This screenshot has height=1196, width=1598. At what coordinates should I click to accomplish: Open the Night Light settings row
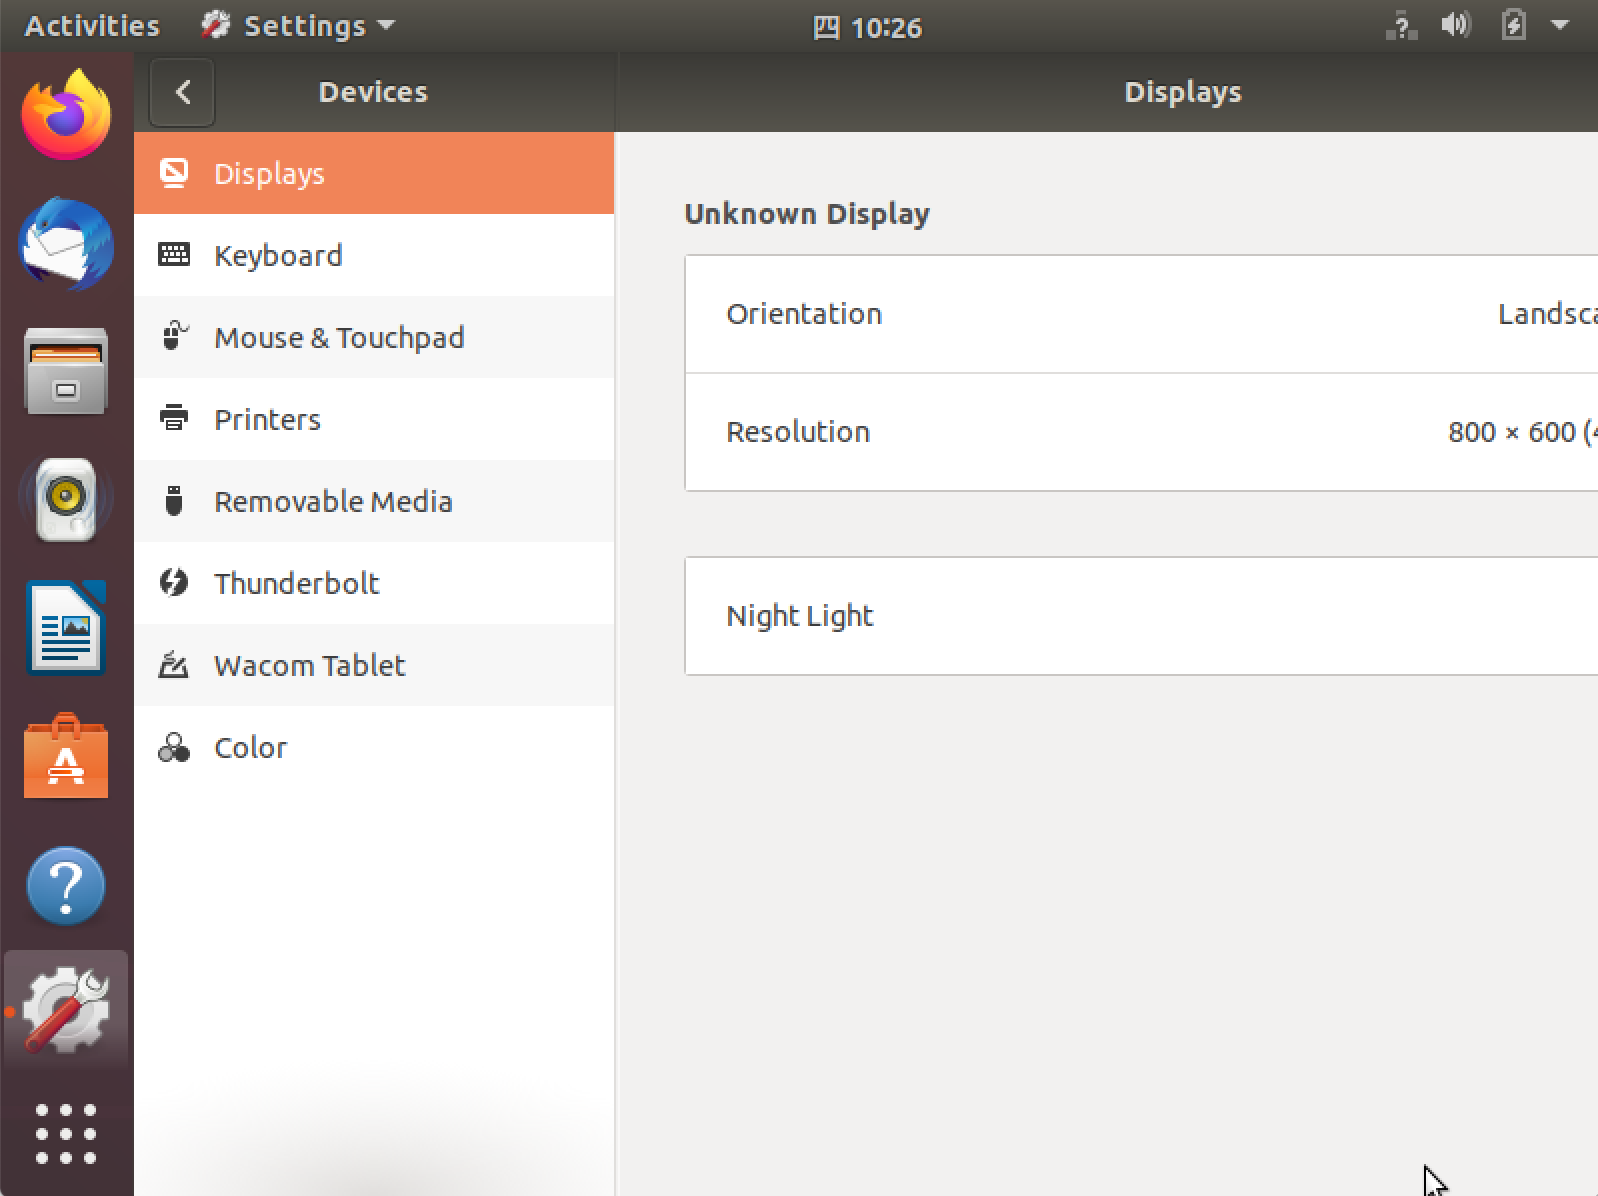pyautogui.click(x=1141, y=616)
